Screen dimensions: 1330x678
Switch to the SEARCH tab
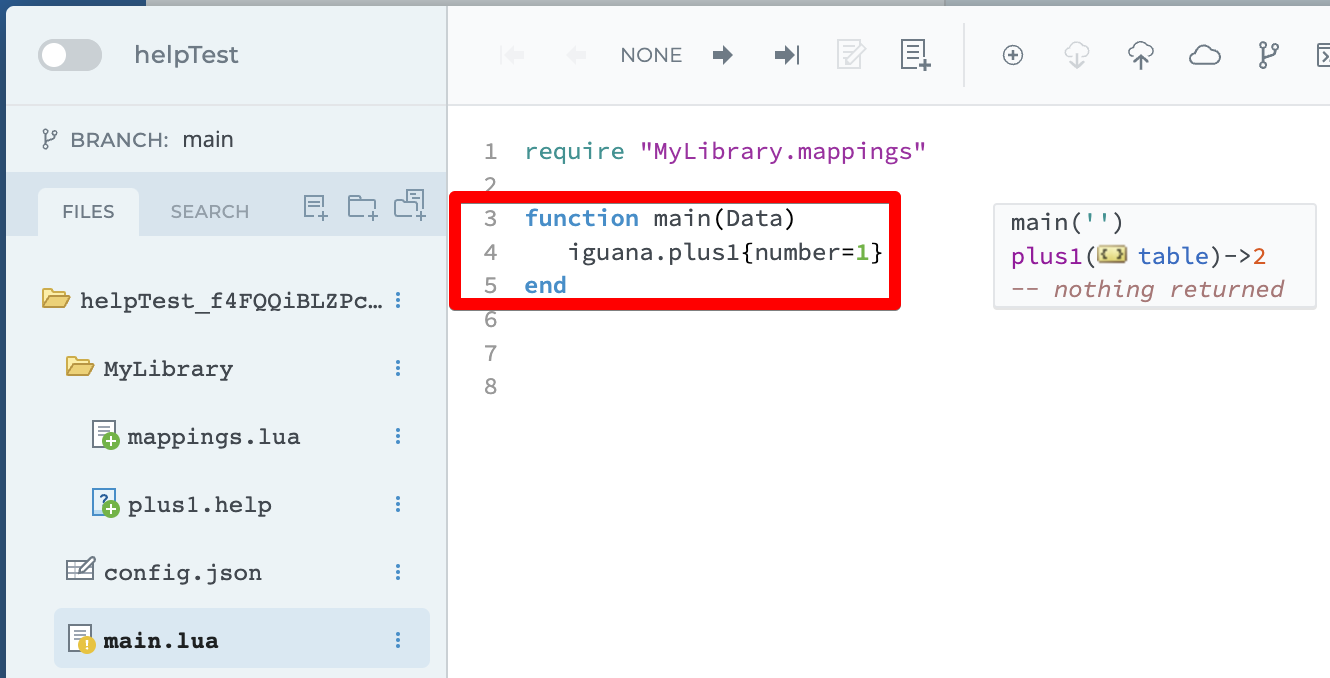tap(209, 211)
